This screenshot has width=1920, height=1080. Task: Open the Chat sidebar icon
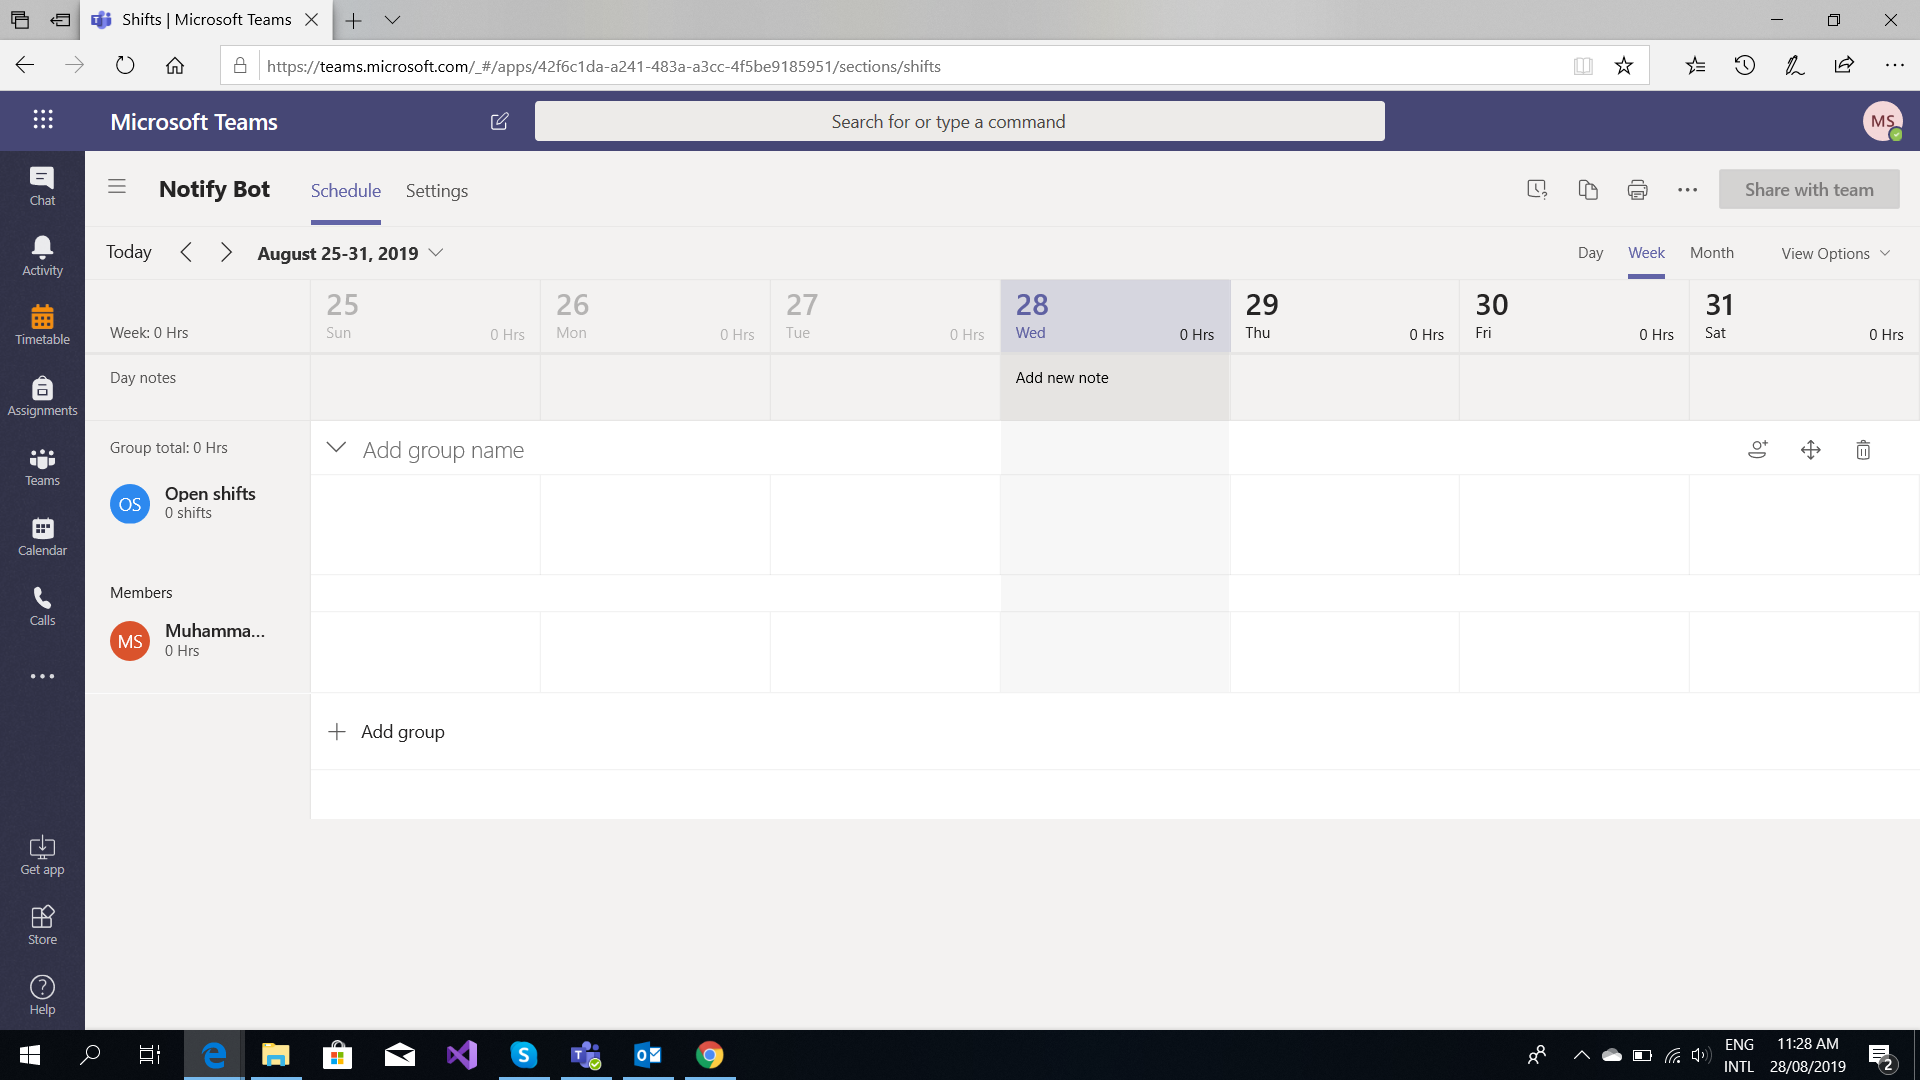[42, 186]
